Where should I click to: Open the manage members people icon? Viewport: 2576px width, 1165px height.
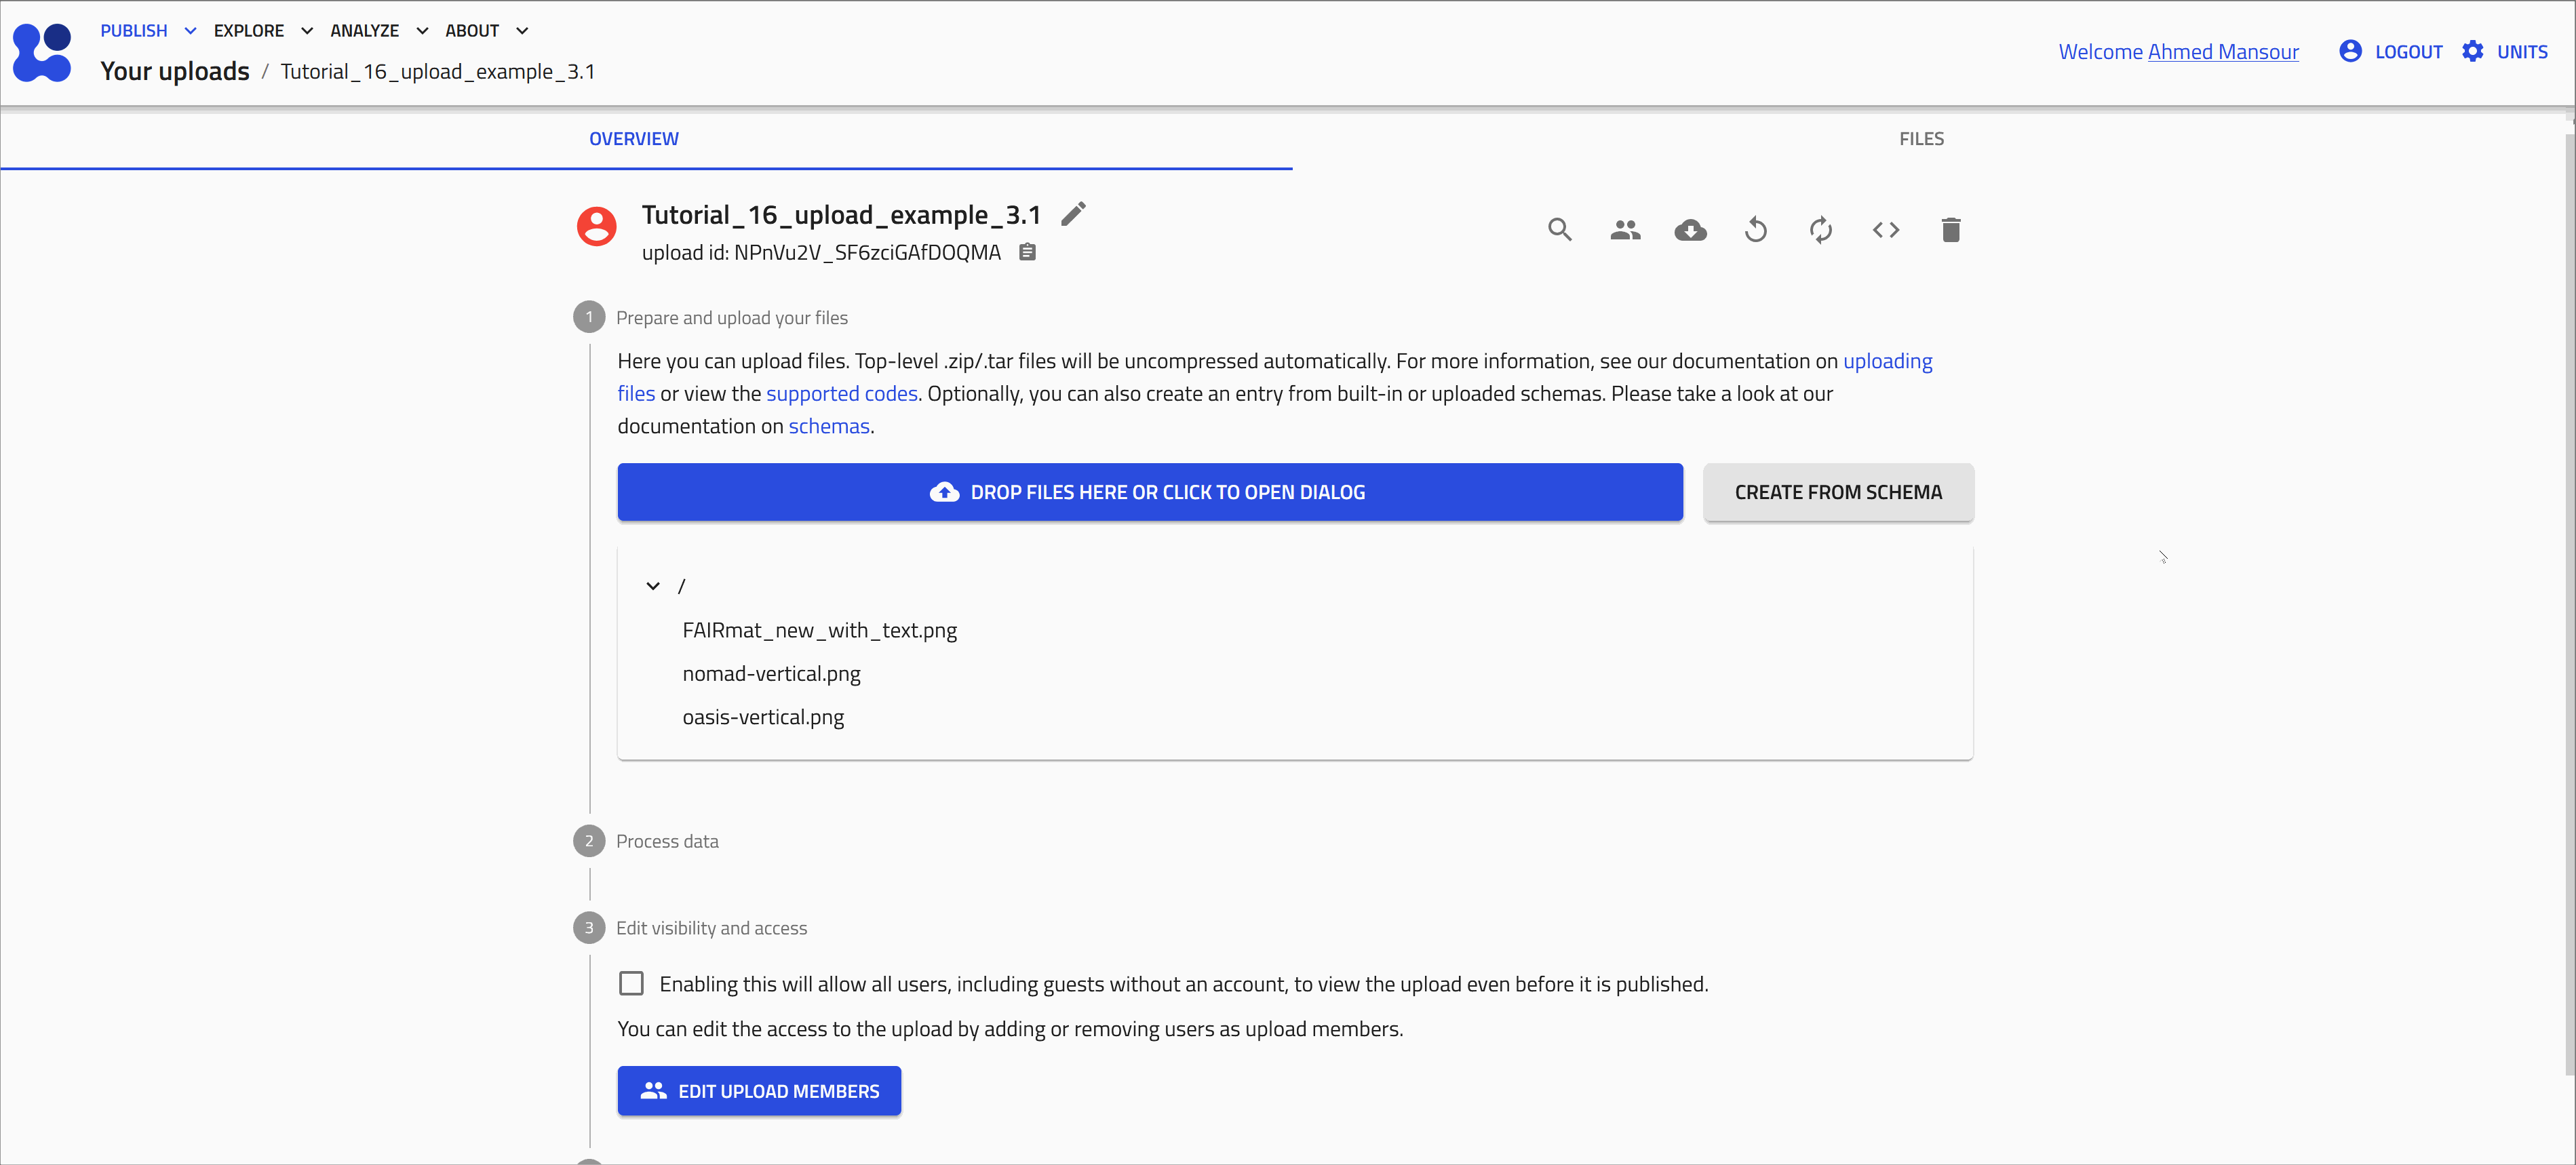click(1625, 230)
